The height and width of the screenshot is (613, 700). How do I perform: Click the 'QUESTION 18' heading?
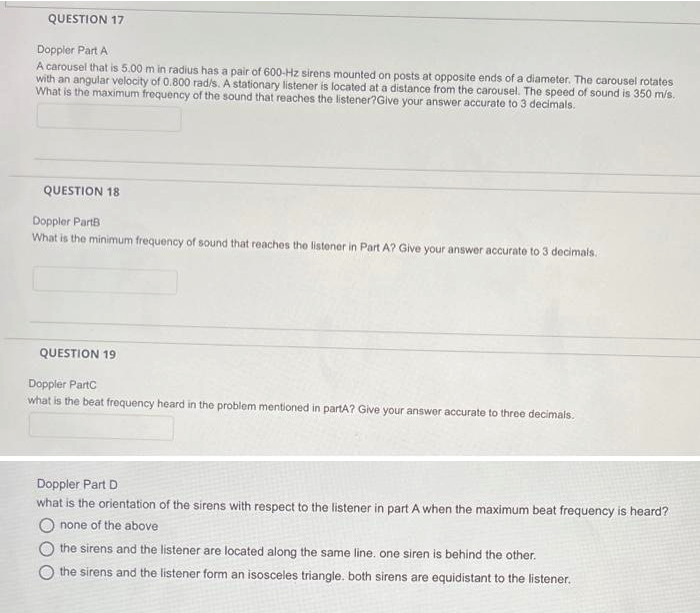pos(82,191)
